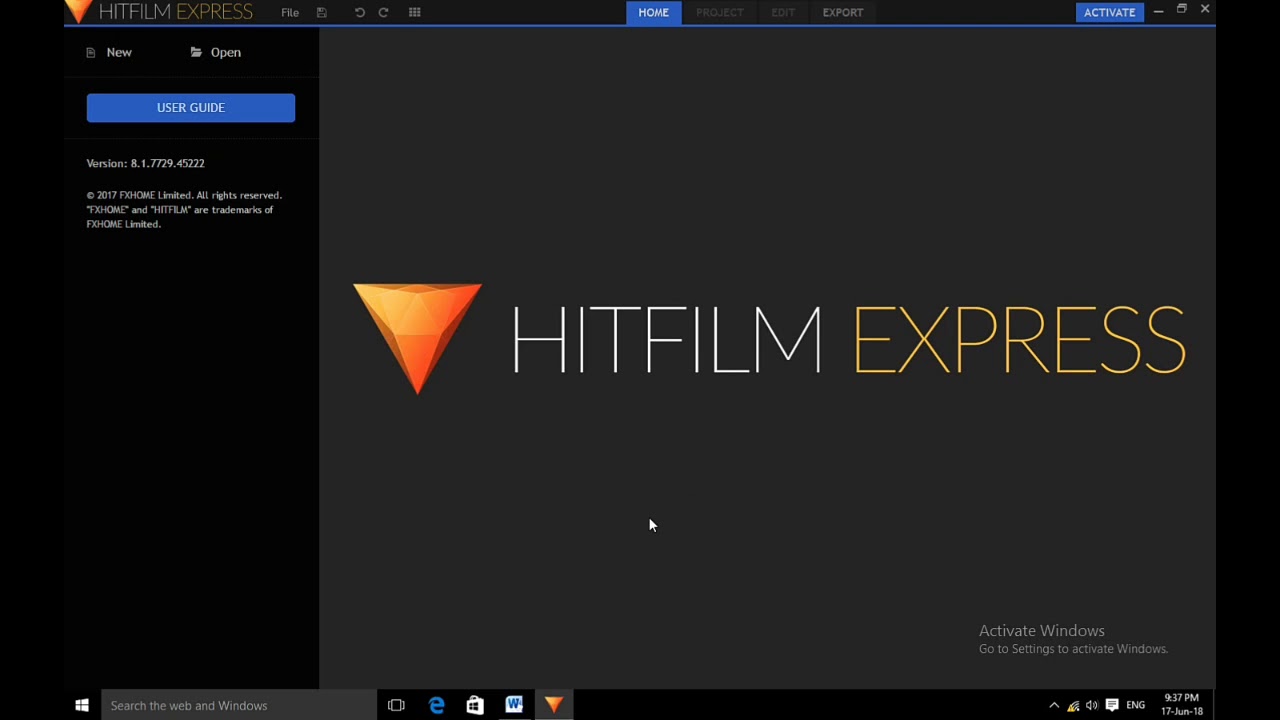Minimize the HitFilm window
Image resolution: width=1280 pixels, height=720 pixels.
coord(1158,10)
